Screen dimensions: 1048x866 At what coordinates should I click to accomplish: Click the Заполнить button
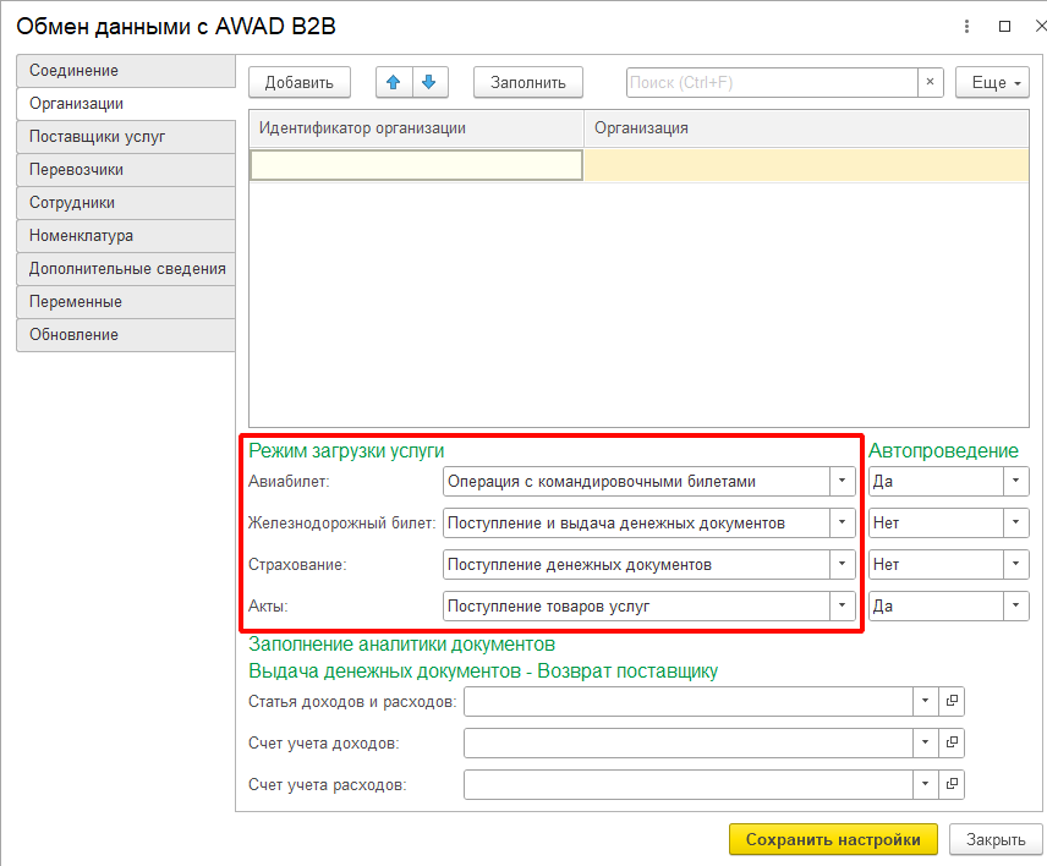(x=528, y=82)
